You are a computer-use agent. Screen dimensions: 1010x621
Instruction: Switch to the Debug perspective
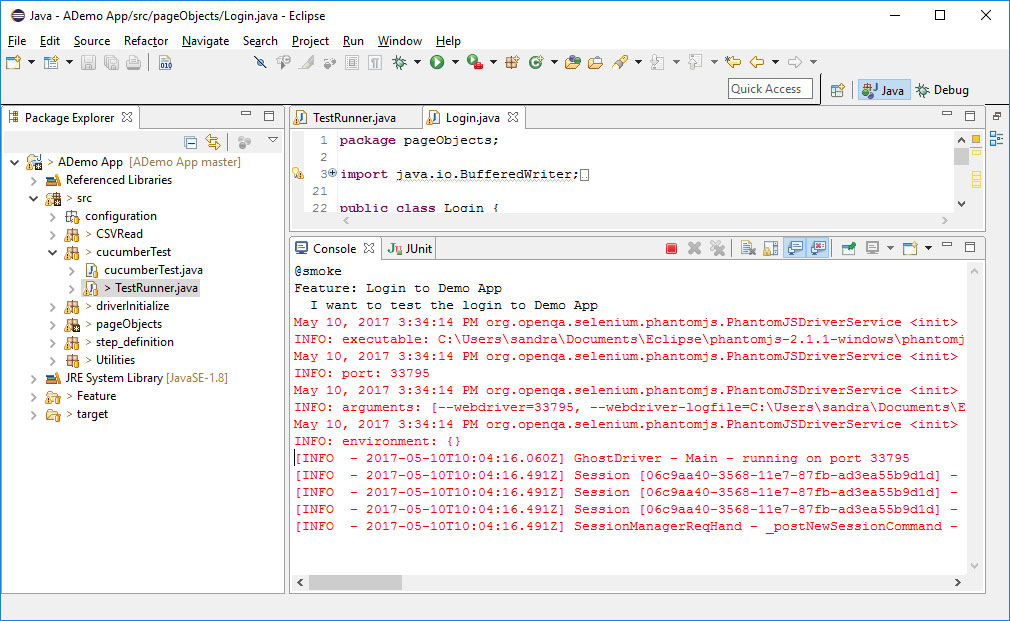[942, 90]
